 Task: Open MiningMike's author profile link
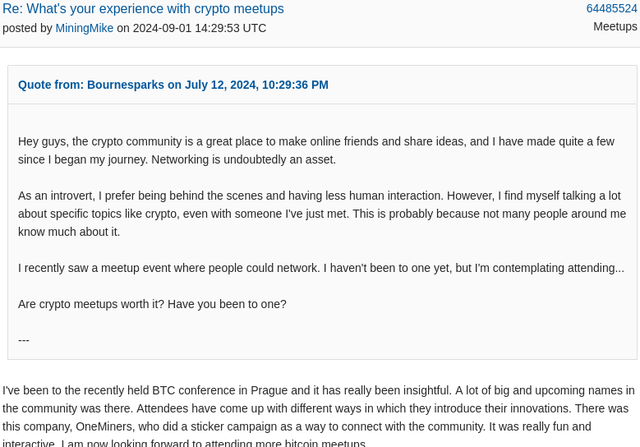pos(84,28)
